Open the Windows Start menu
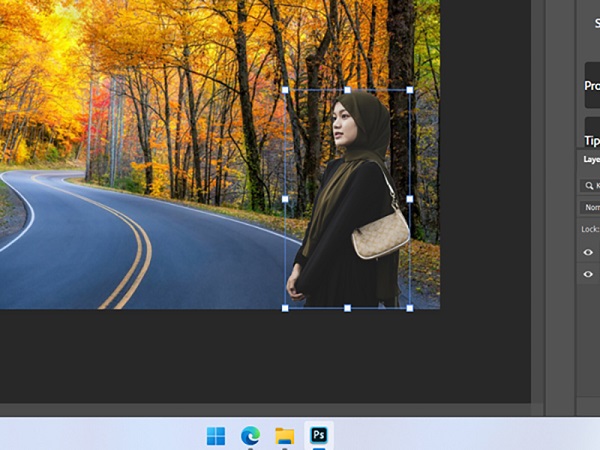Image resolution: width=600 pixels, height=450 pixels. pos(216,436)
